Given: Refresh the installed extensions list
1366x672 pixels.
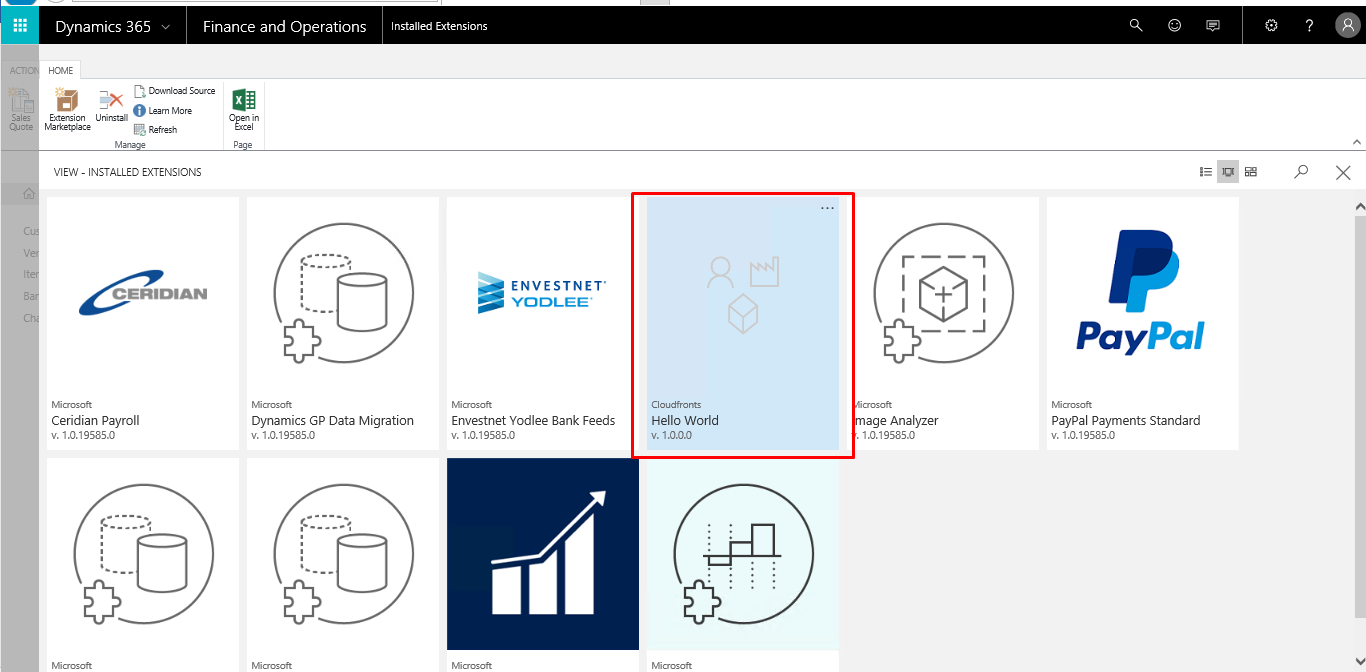Looking at the screenshot, I should (155, 130).
